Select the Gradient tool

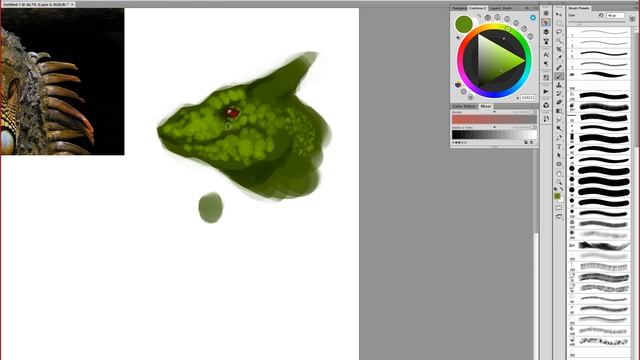pos(559,111)
